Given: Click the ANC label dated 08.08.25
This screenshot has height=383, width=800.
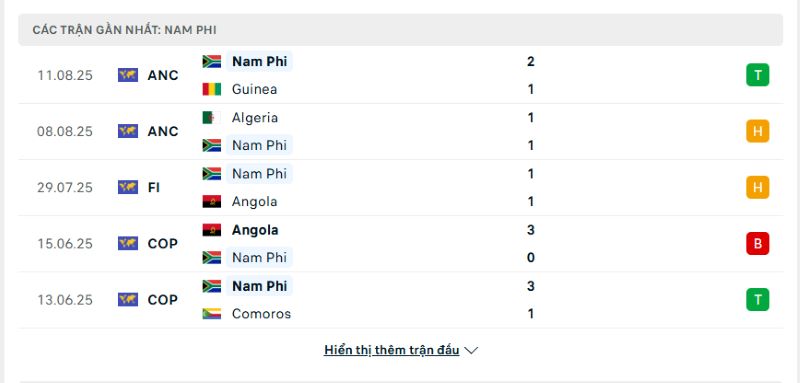Looking at the screenshot, I should coord(163,132).
